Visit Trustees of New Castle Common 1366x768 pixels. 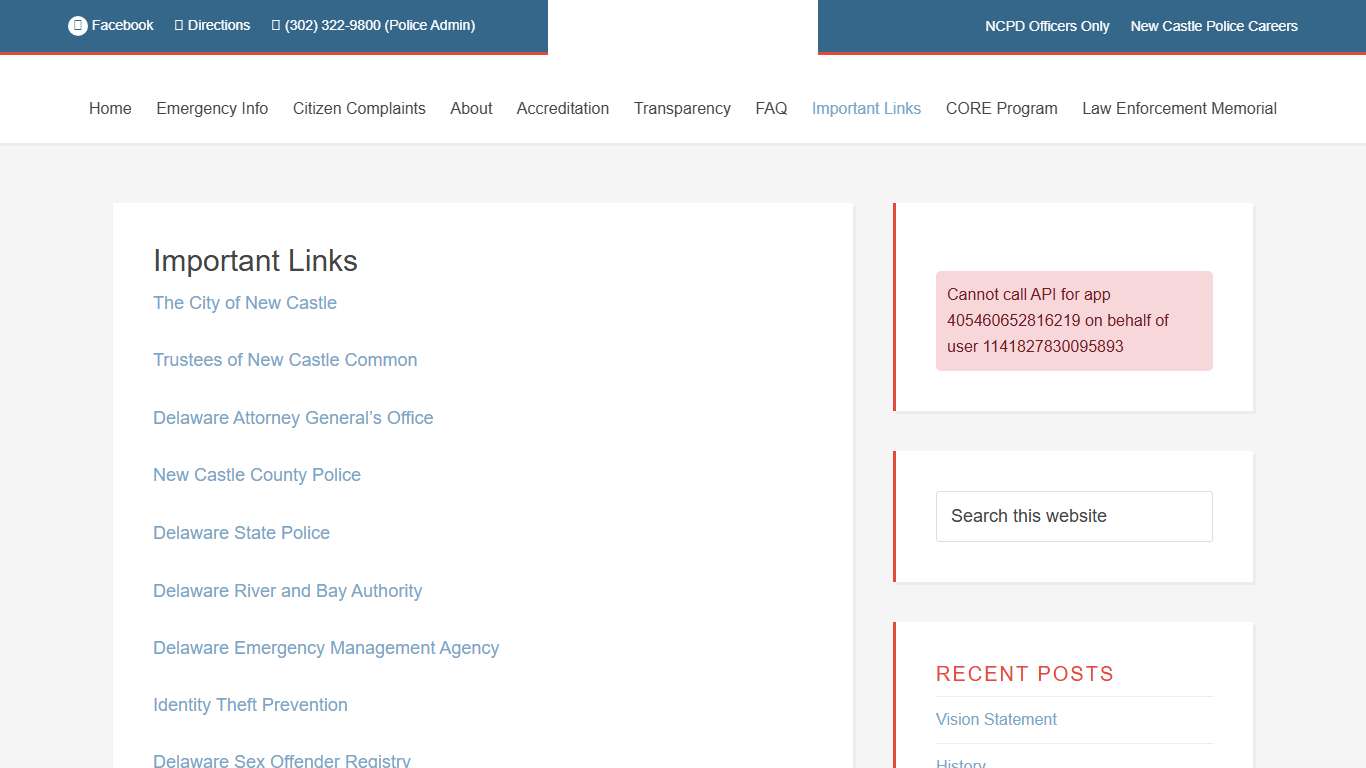coord(285,360)
